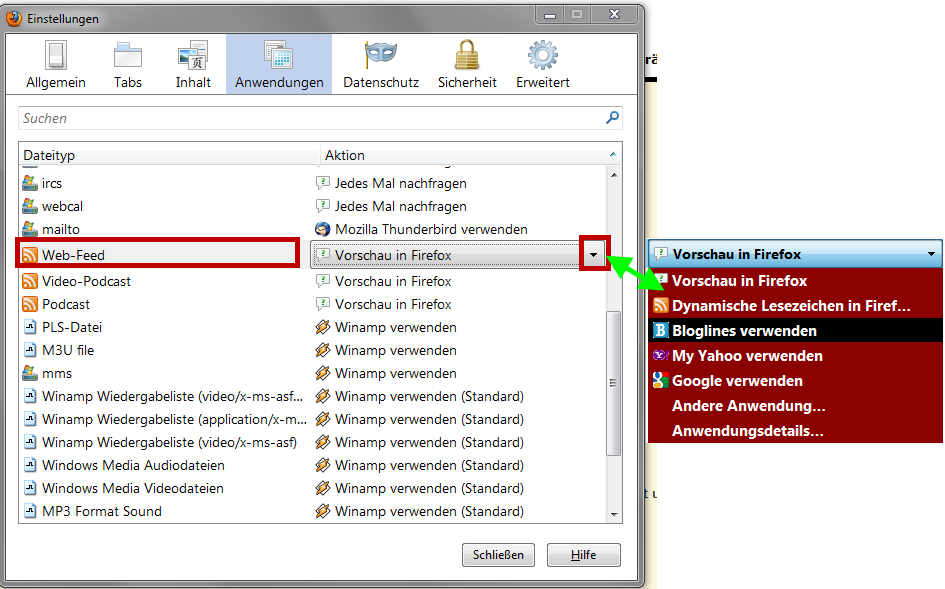Click the Podcast feed icon

pos(30,304)
